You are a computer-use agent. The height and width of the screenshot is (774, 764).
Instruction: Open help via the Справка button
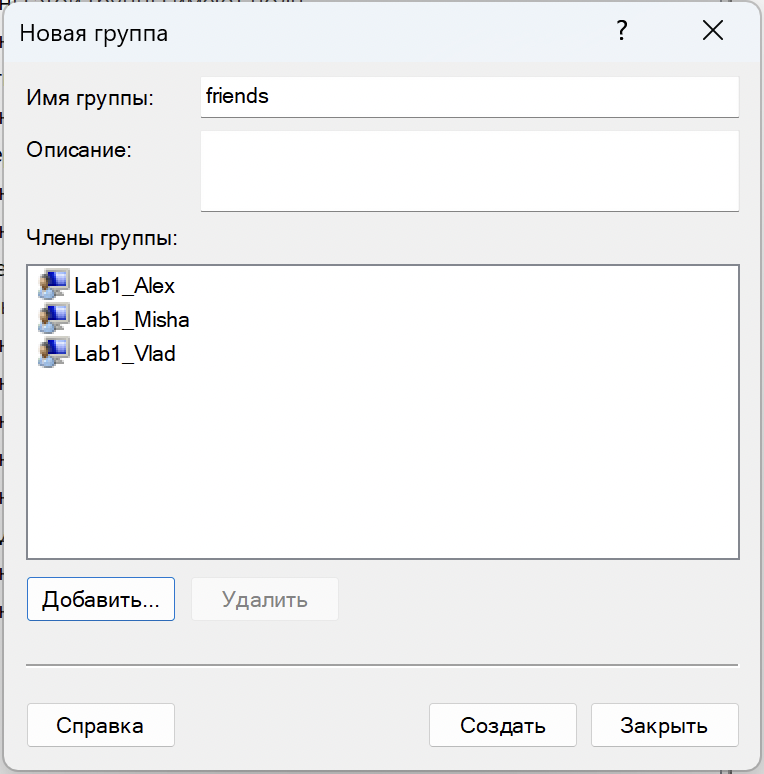(100, 725)
